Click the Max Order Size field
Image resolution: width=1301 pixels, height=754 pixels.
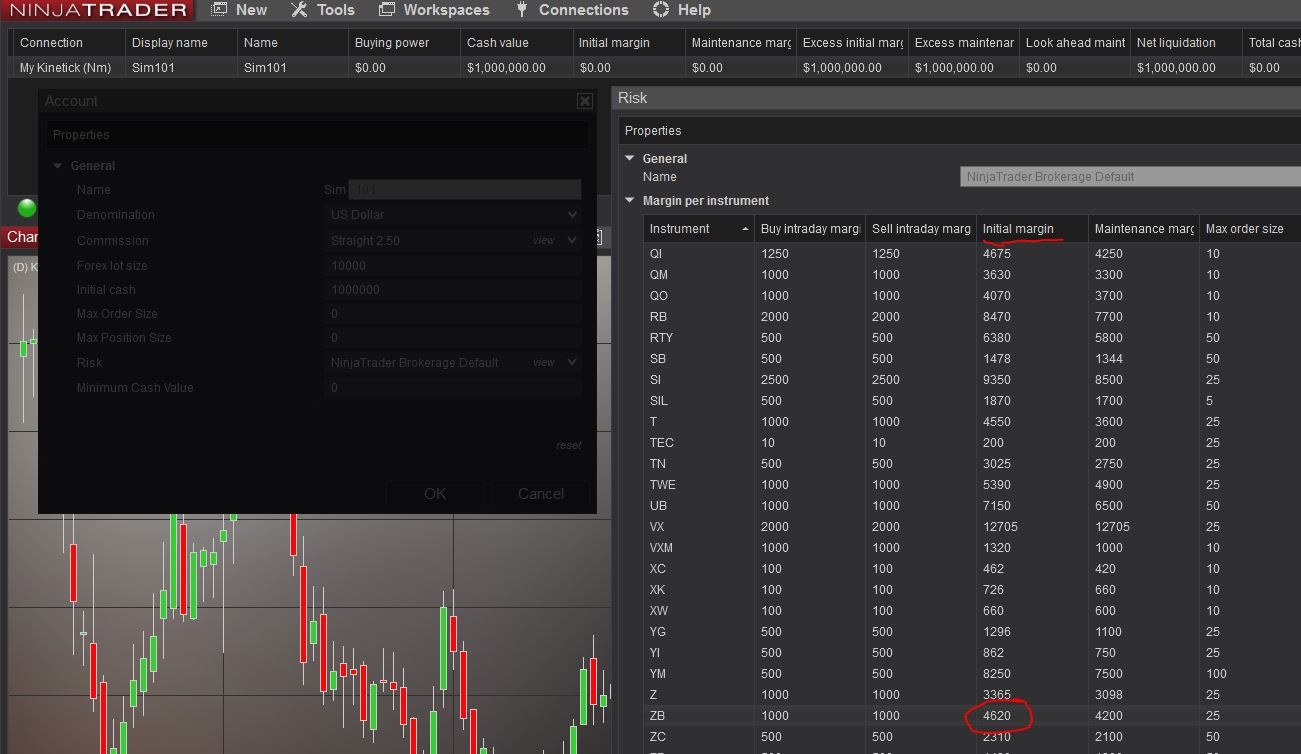[x=455, y=314]
